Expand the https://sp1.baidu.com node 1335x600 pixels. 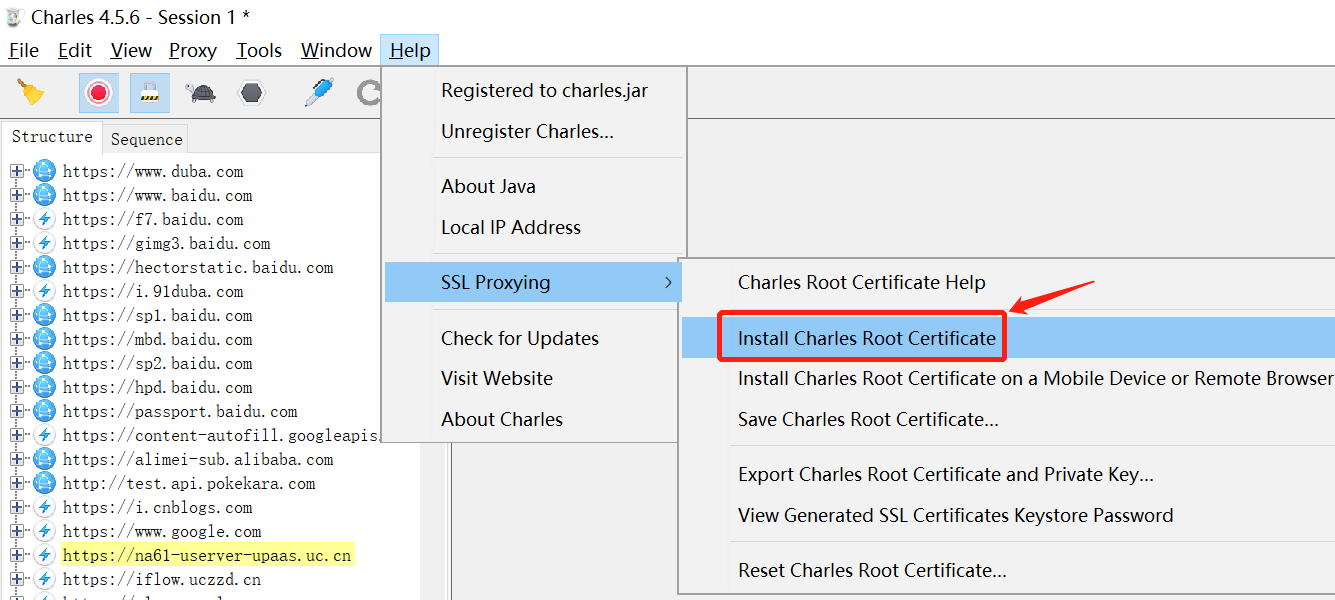[x=17, y=315]
